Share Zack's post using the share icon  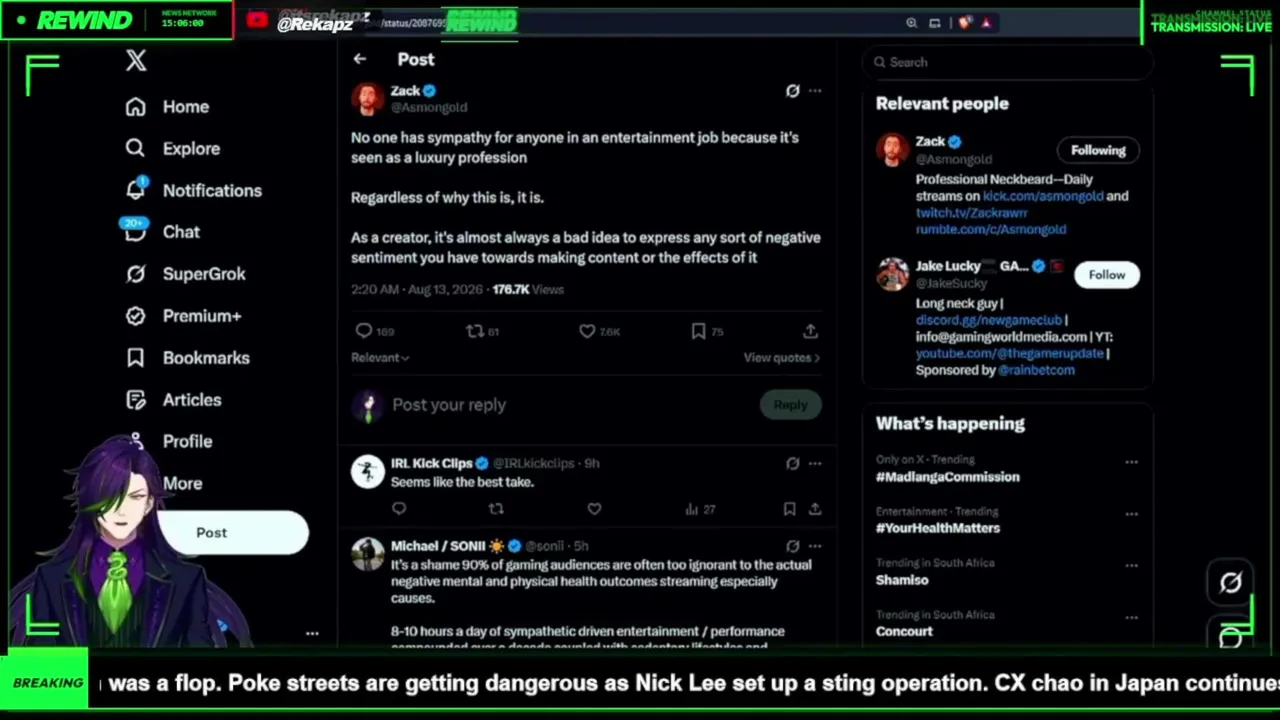tap(810, 331)
